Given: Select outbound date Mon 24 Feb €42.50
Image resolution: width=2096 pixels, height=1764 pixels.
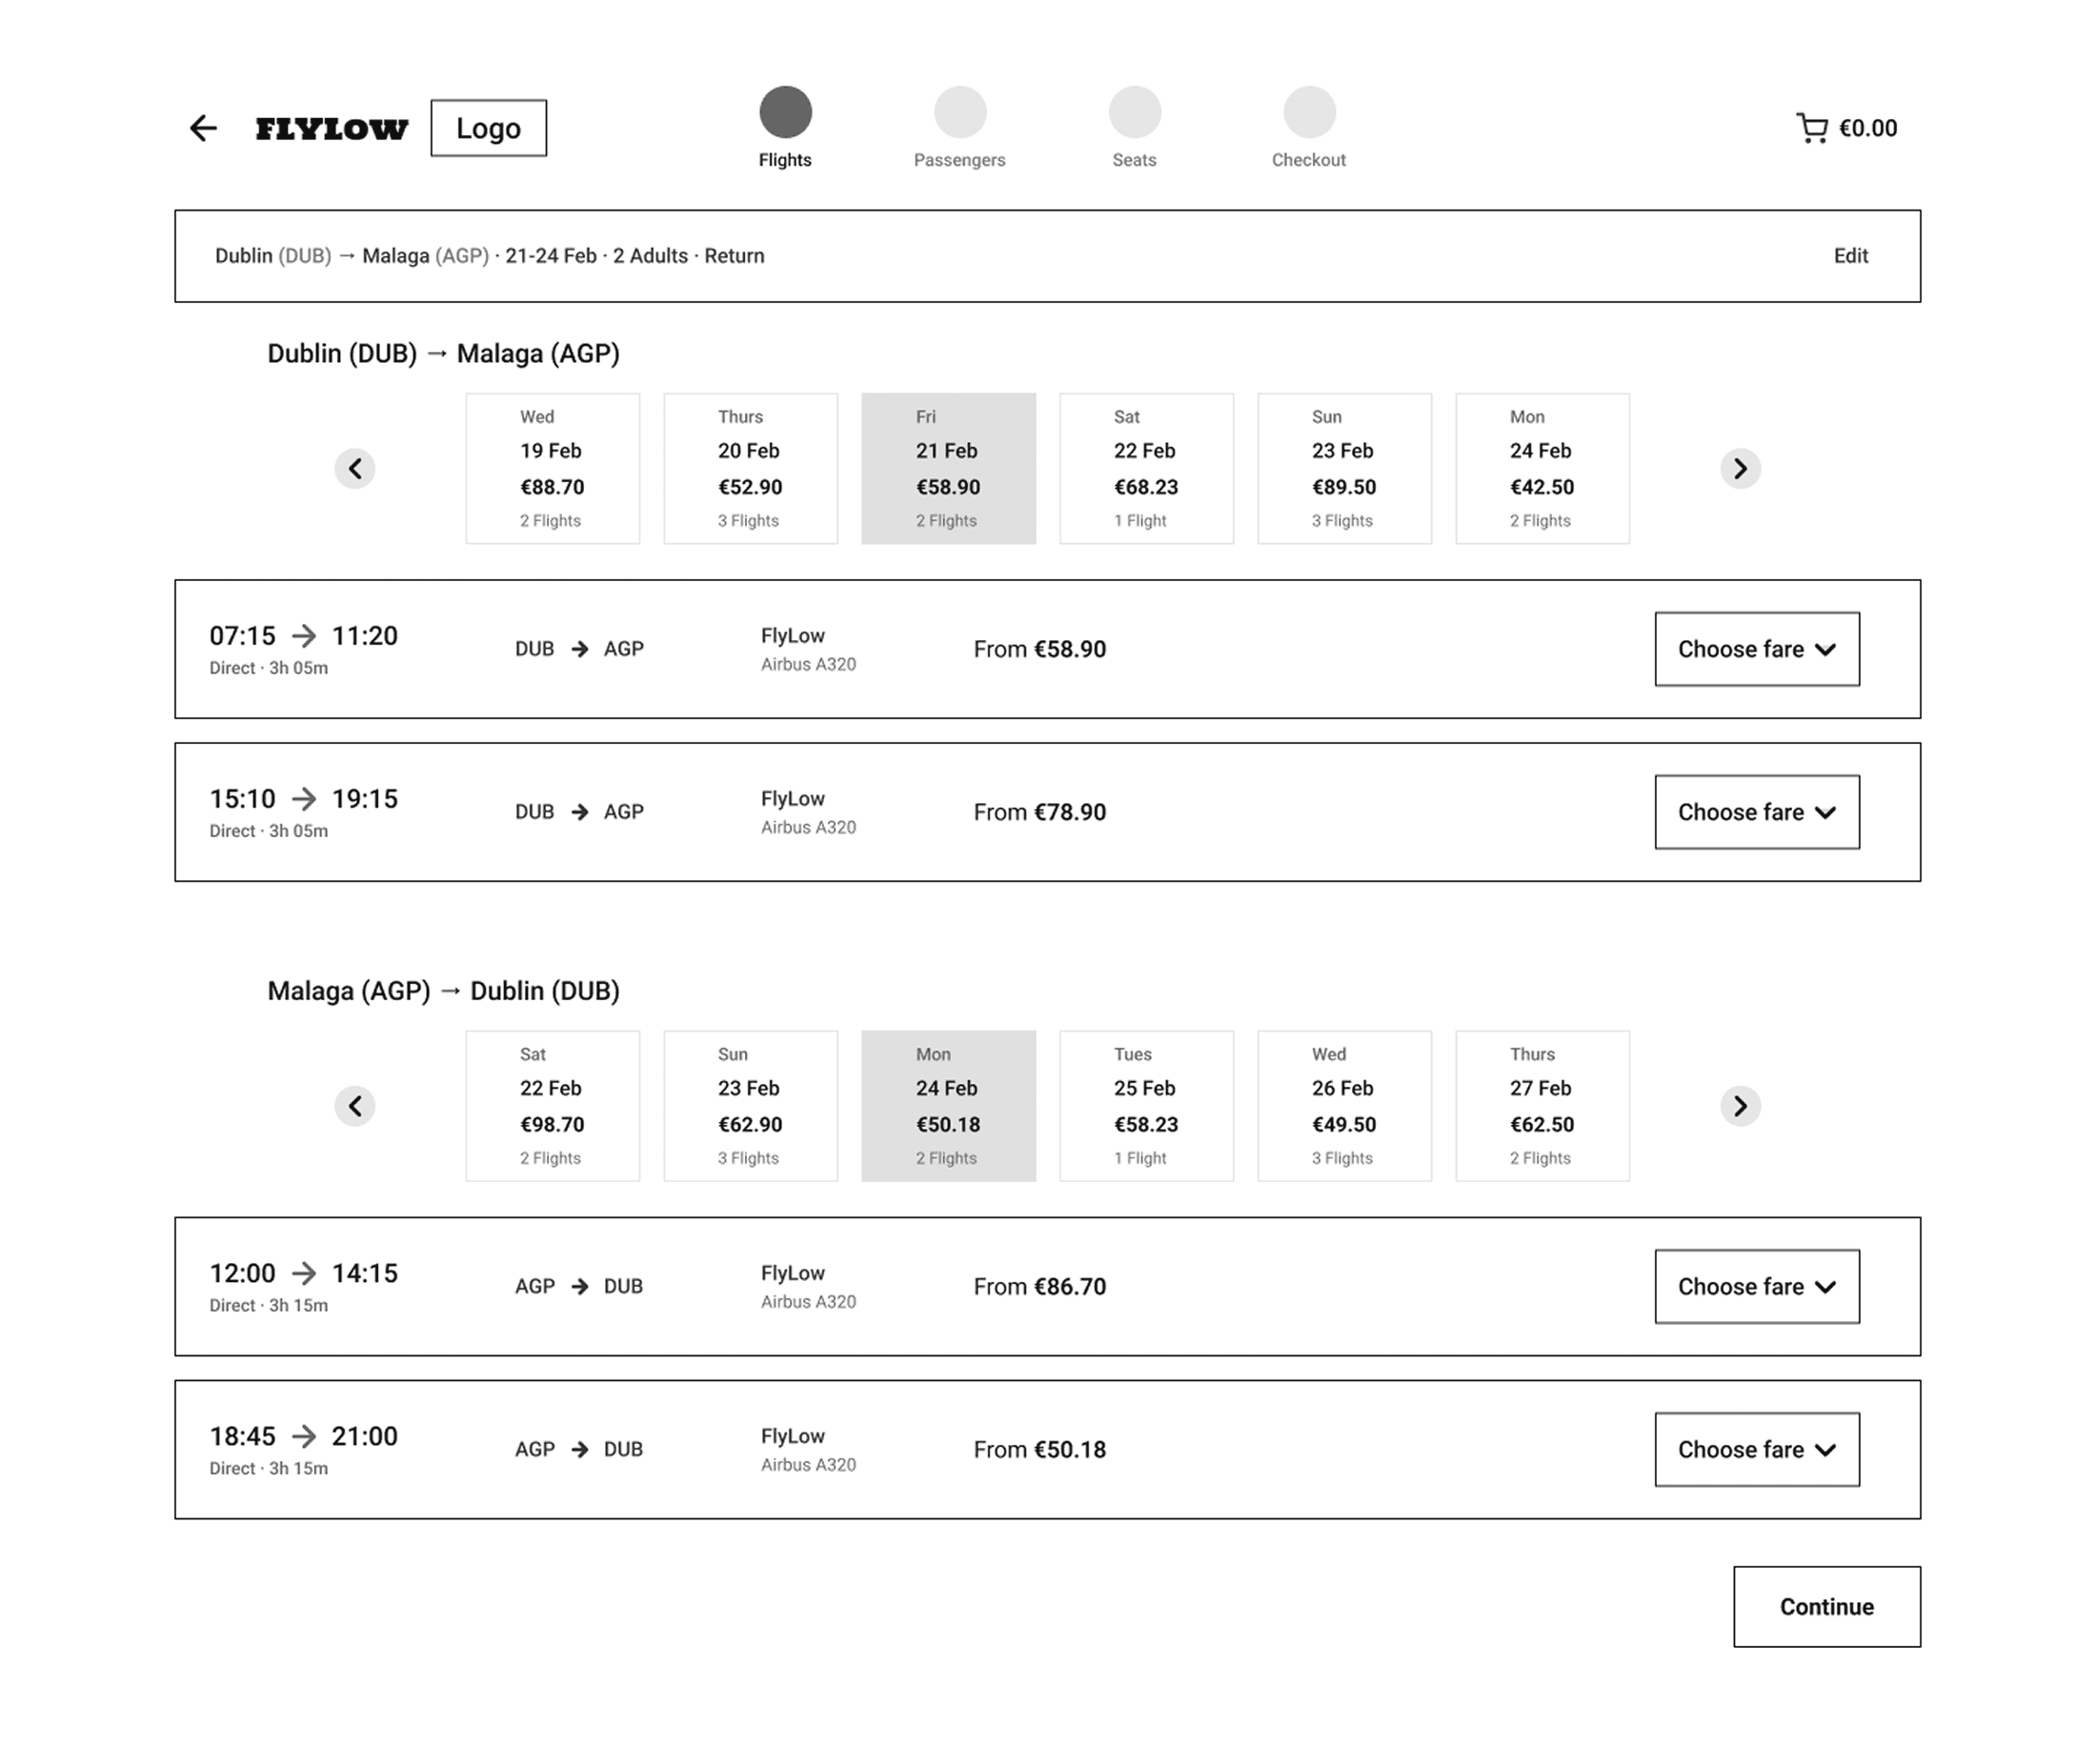Looking at the screenshot, I should tap(1542, 468).
